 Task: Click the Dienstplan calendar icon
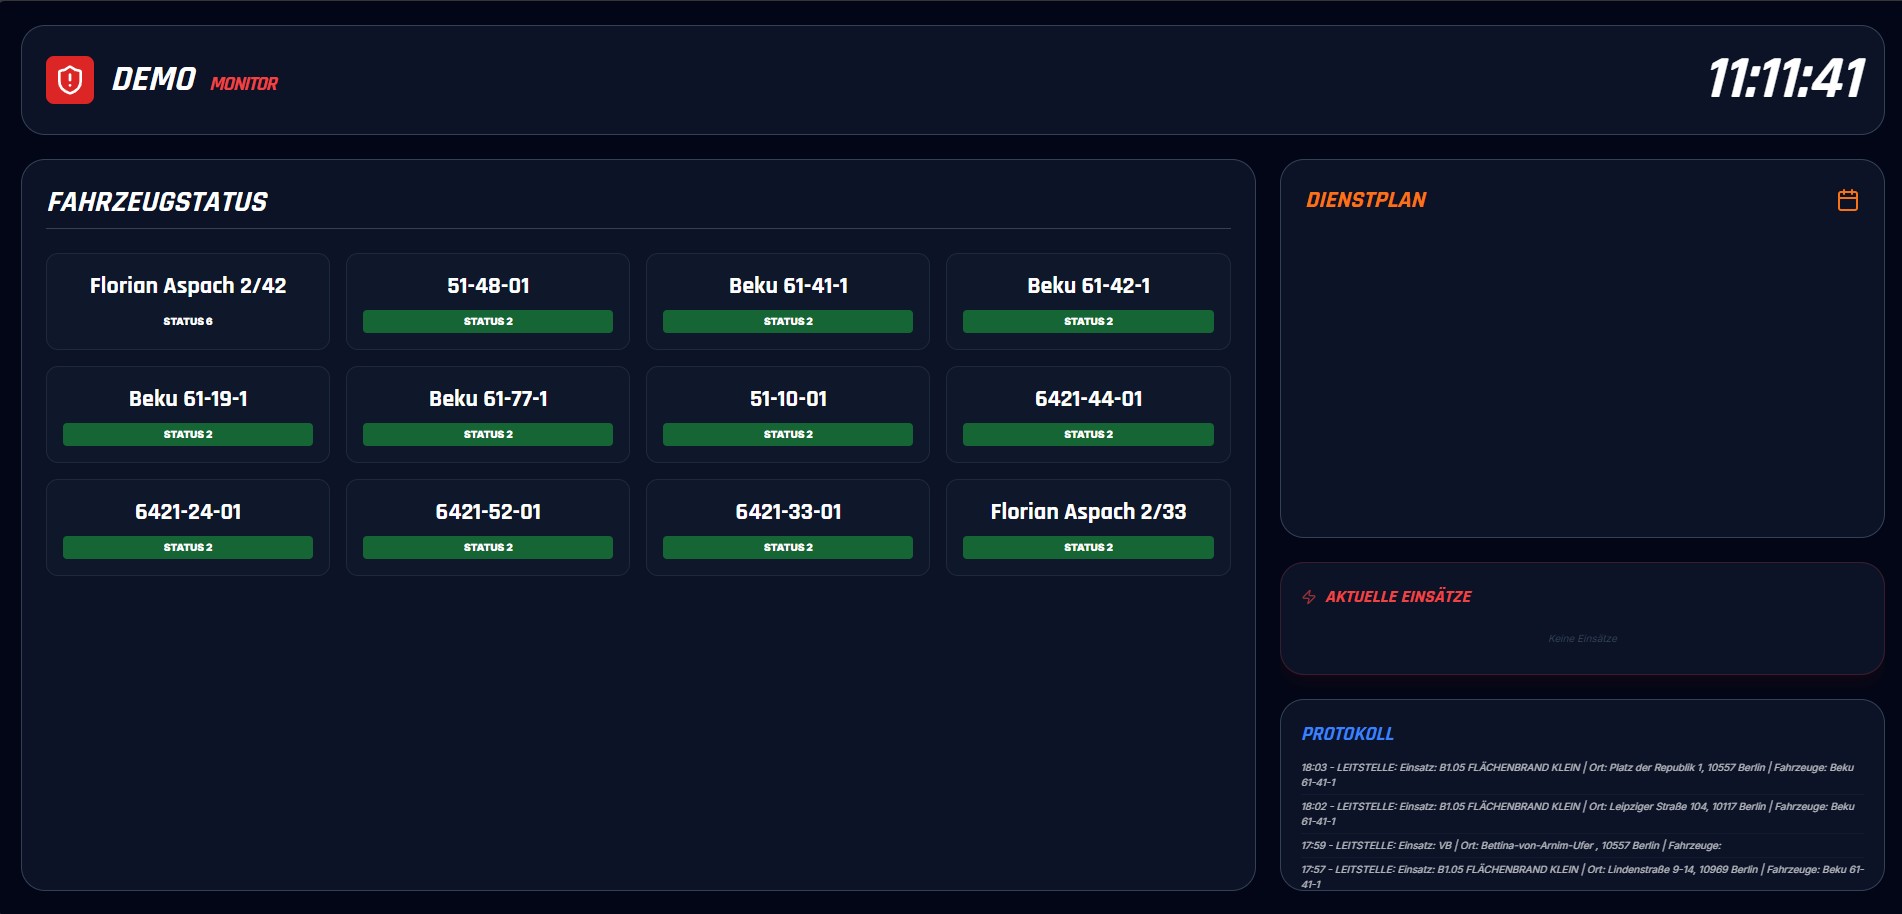tap(1847, 200)
